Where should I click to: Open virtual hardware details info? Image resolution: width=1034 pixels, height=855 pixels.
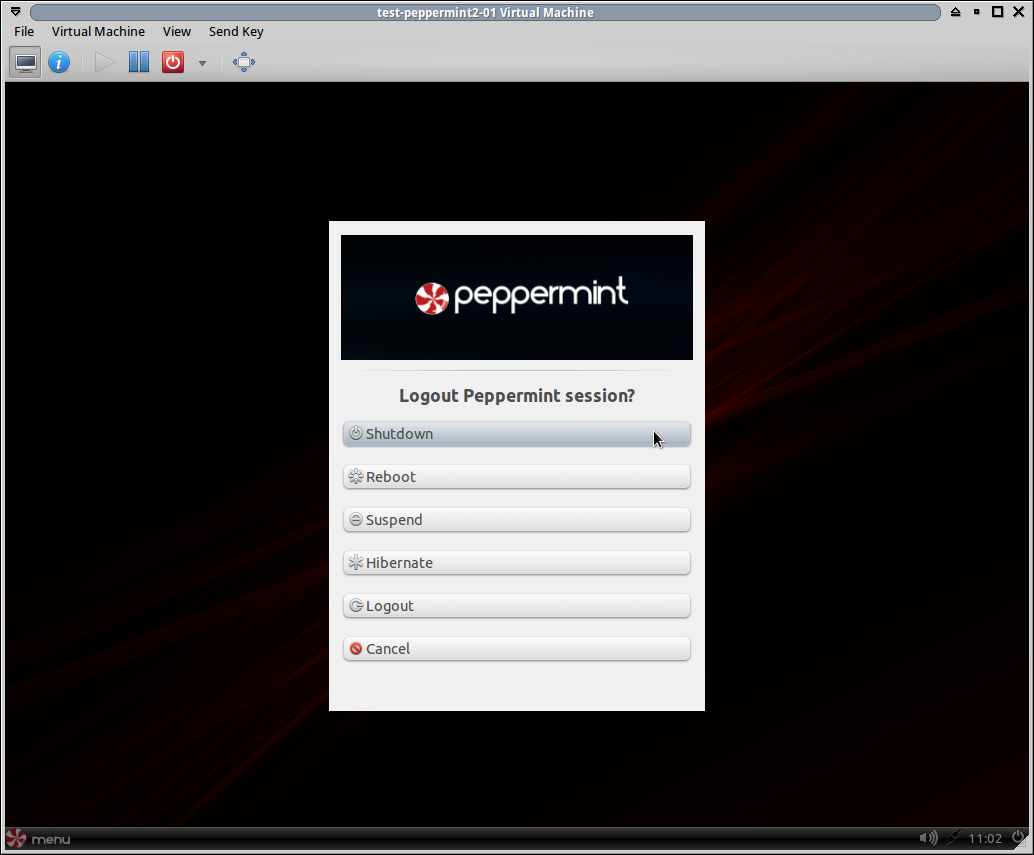(59, 63)
